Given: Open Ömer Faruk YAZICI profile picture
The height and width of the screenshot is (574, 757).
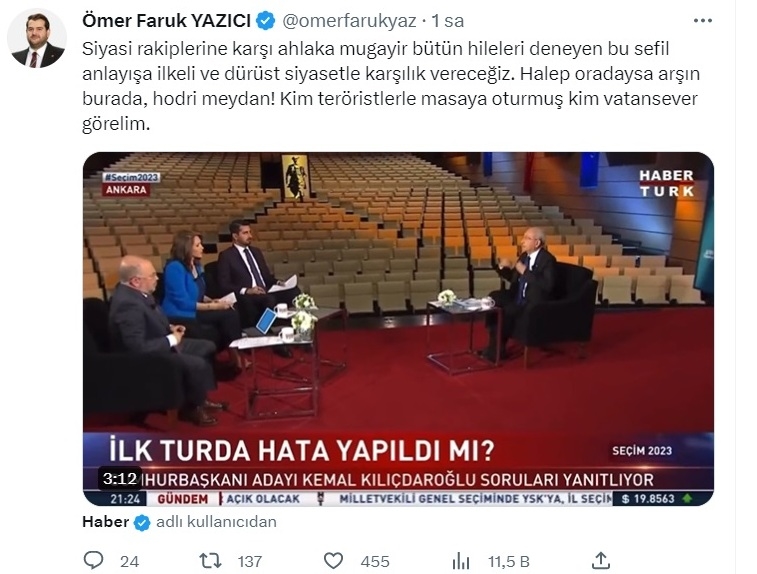Looking at the screenshot, I should (x=37, y=38).
